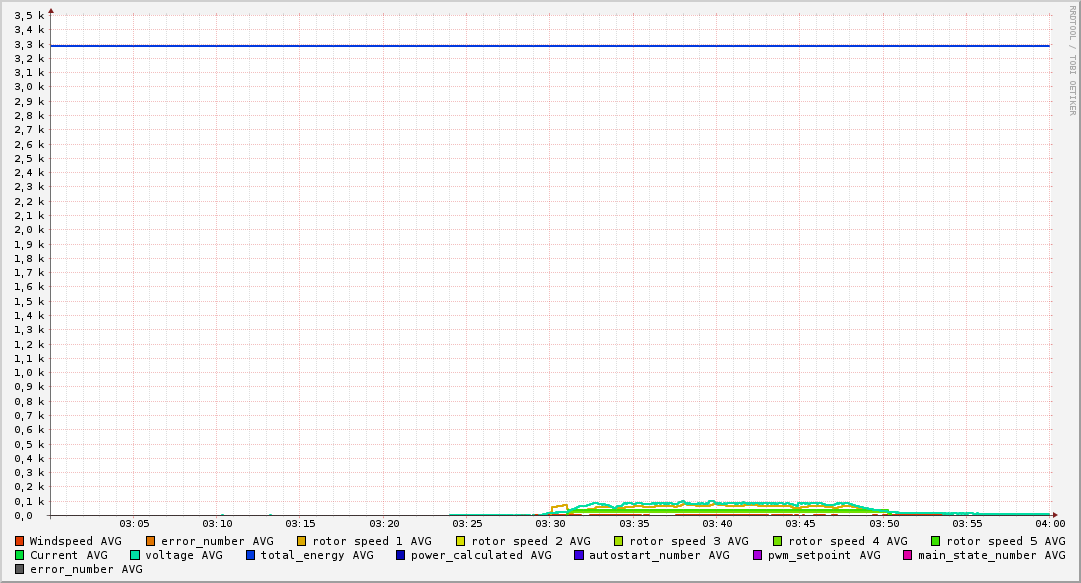Click the 03:45 time axis label

tap(800, 523)
